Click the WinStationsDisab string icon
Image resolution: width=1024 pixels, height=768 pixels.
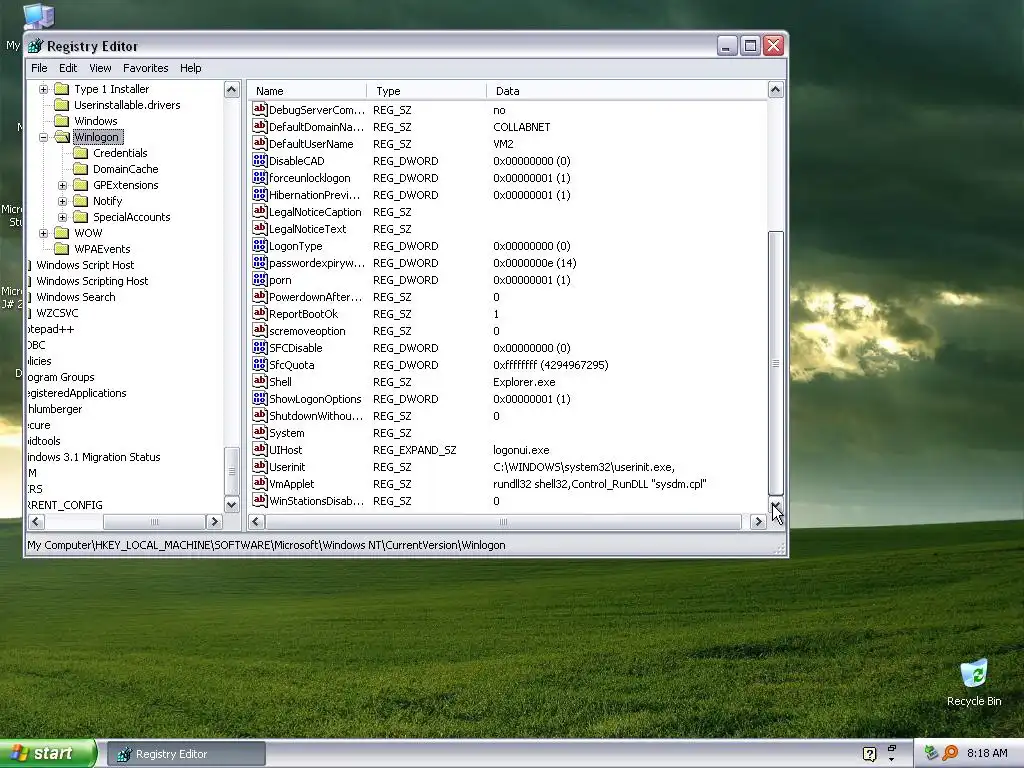click(259, 500)
